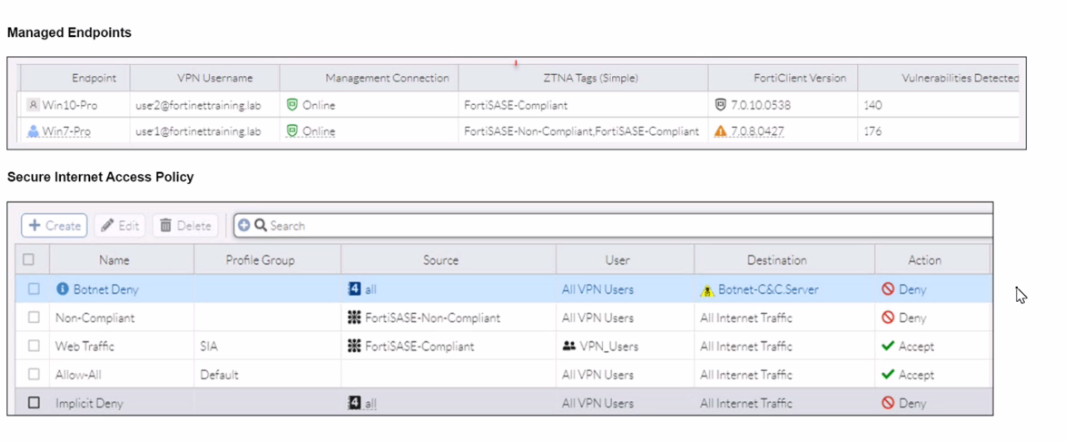Image resolution: width=1067 pixels, height=441 pixels.
Task: Click the Win7-Pro endpoint user icon
Action: click(33, 132)
